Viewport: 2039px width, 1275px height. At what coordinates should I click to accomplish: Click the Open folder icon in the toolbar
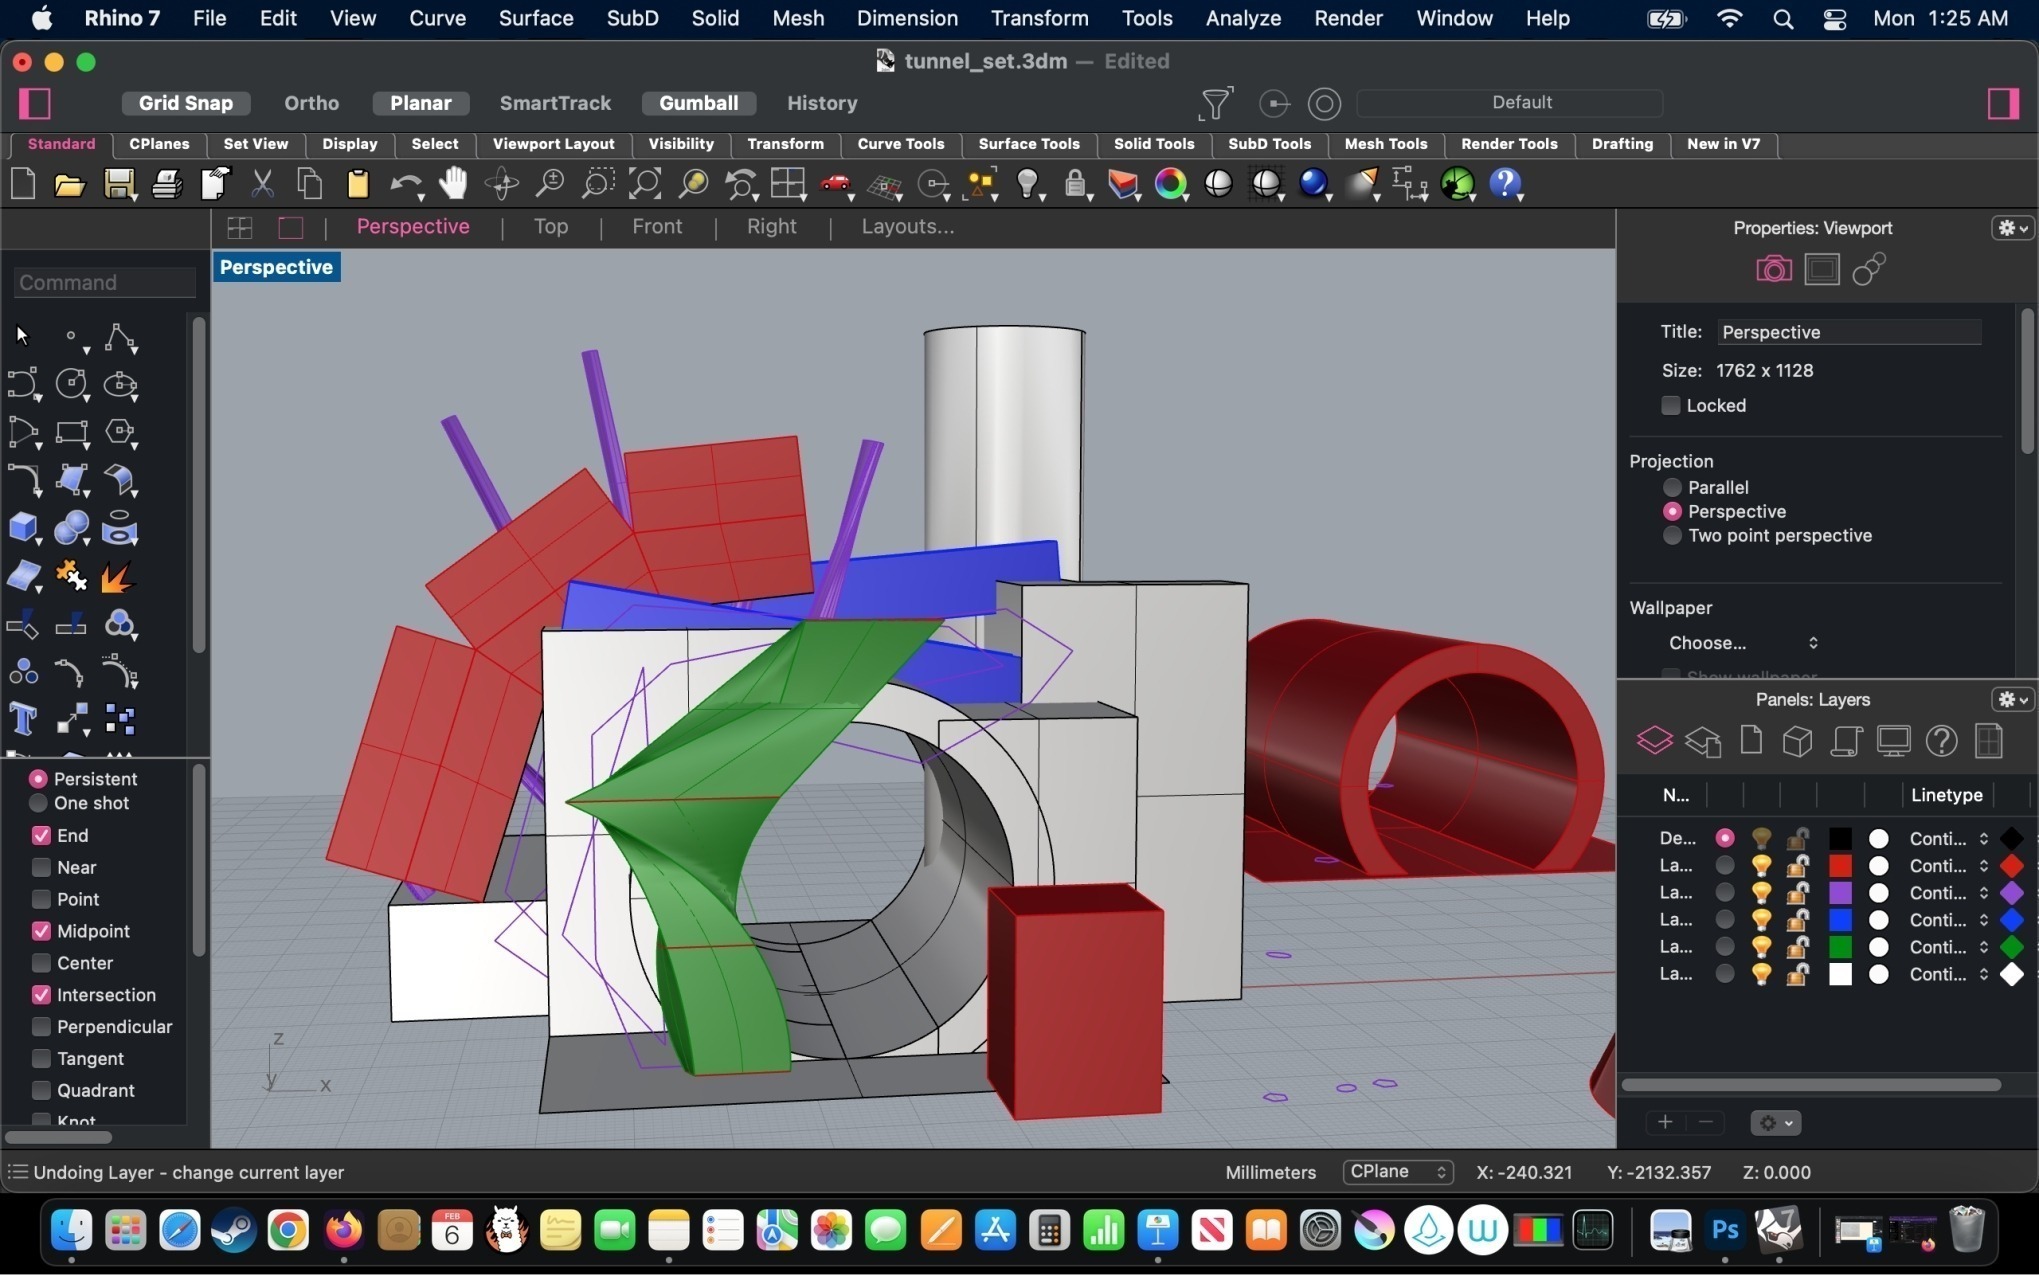(x=70, y=184)
